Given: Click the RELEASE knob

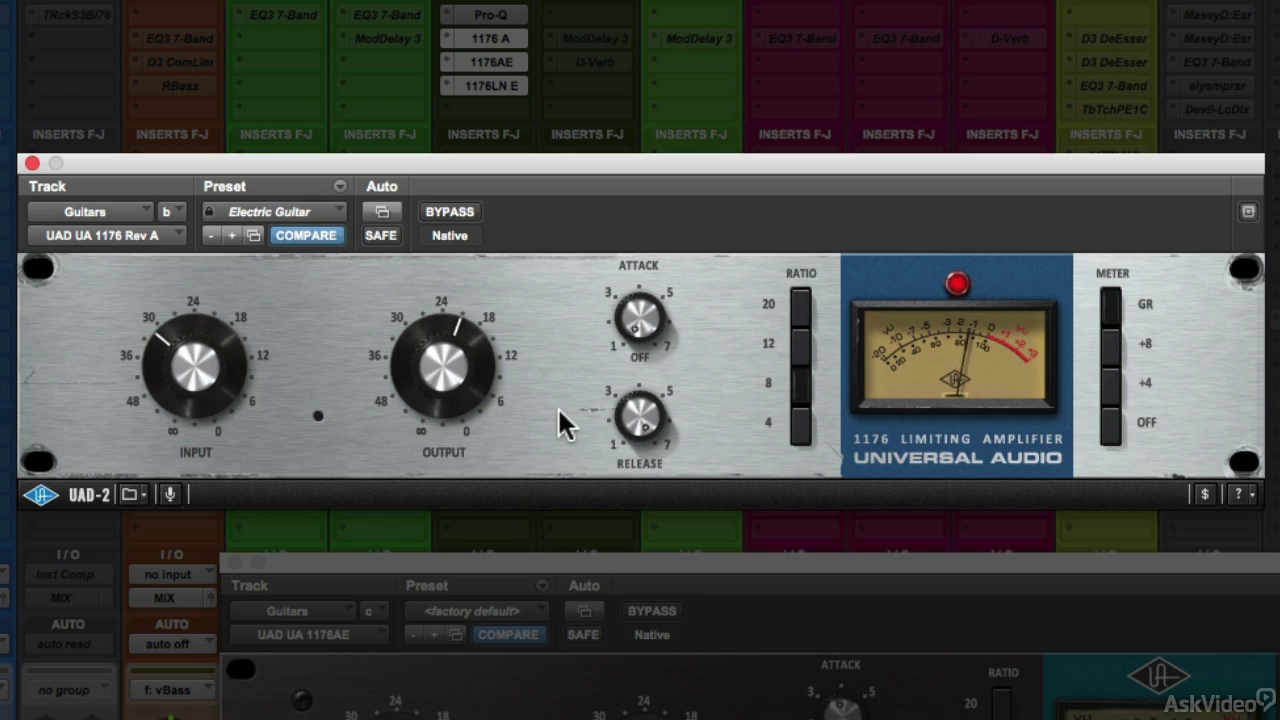Looking at the screenshot, I should 640,416.
